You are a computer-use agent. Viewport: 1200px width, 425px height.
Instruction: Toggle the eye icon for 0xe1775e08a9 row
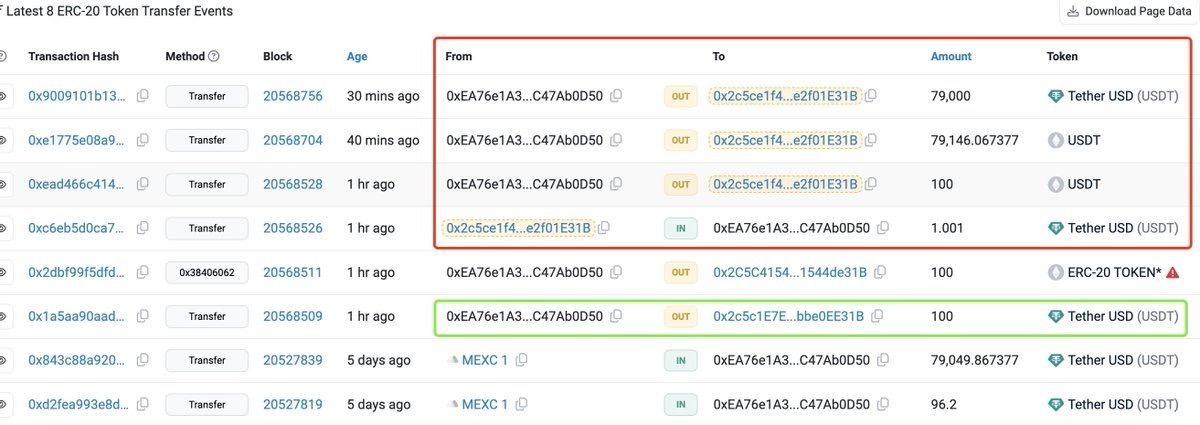point(4,140)
